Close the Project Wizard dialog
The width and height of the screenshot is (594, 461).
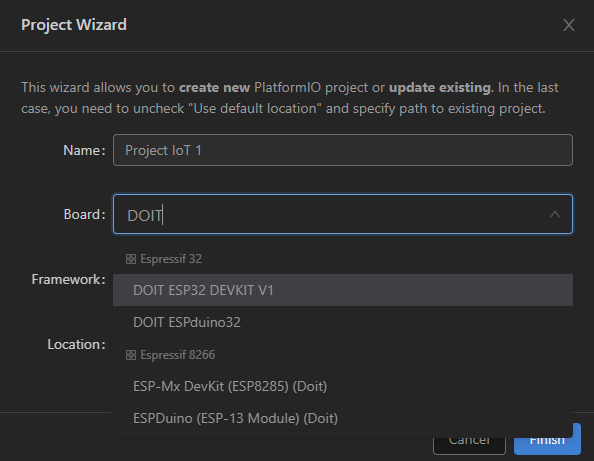pos(569,25)
